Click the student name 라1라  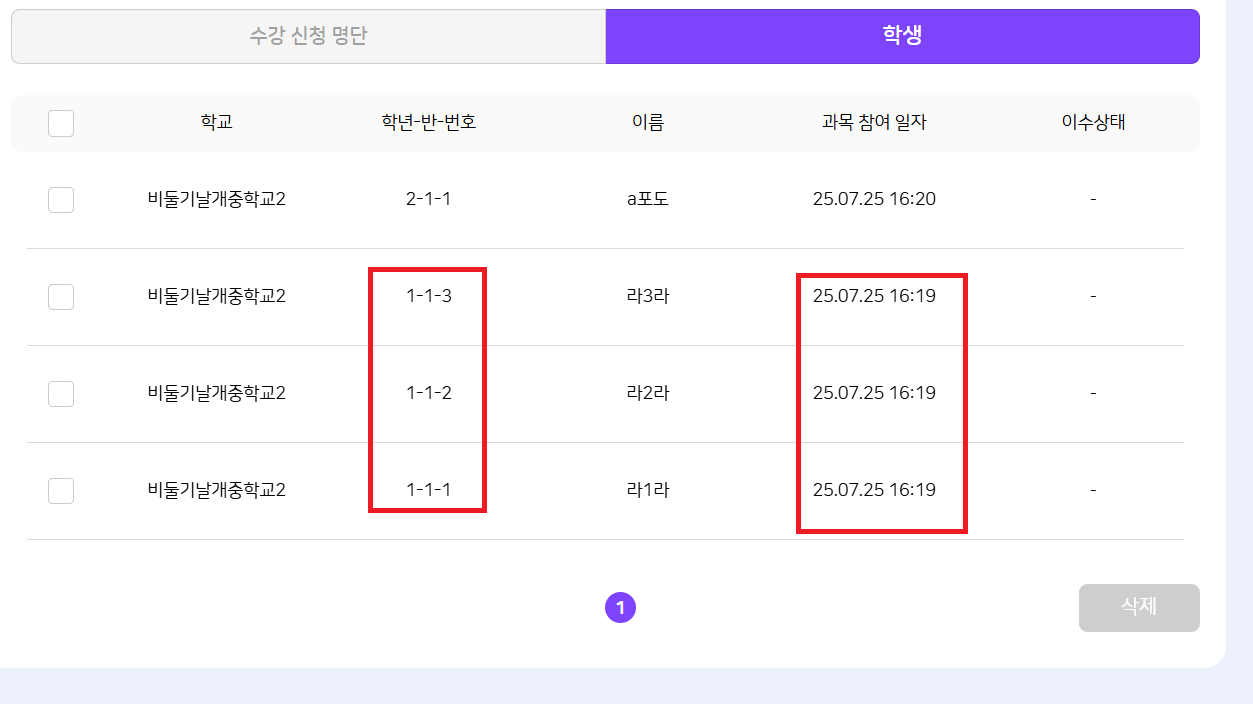[x=647, y=490]
